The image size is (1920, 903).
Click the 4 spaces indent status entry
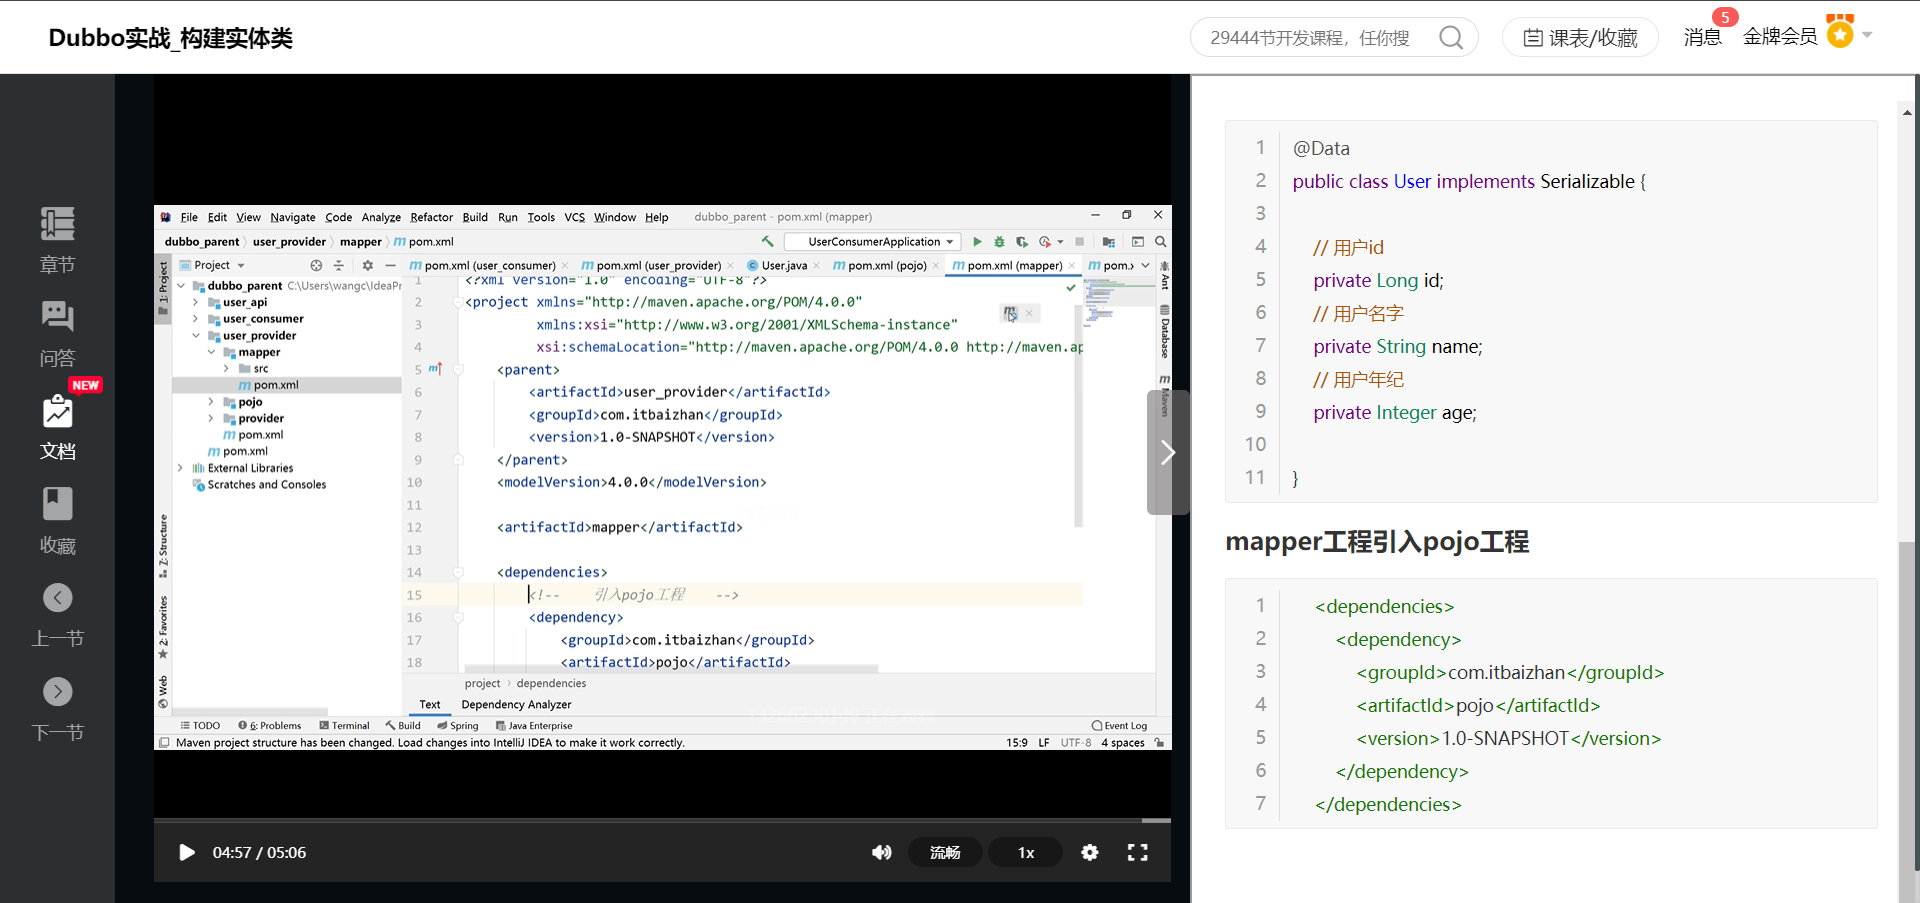pos(1123,743)
